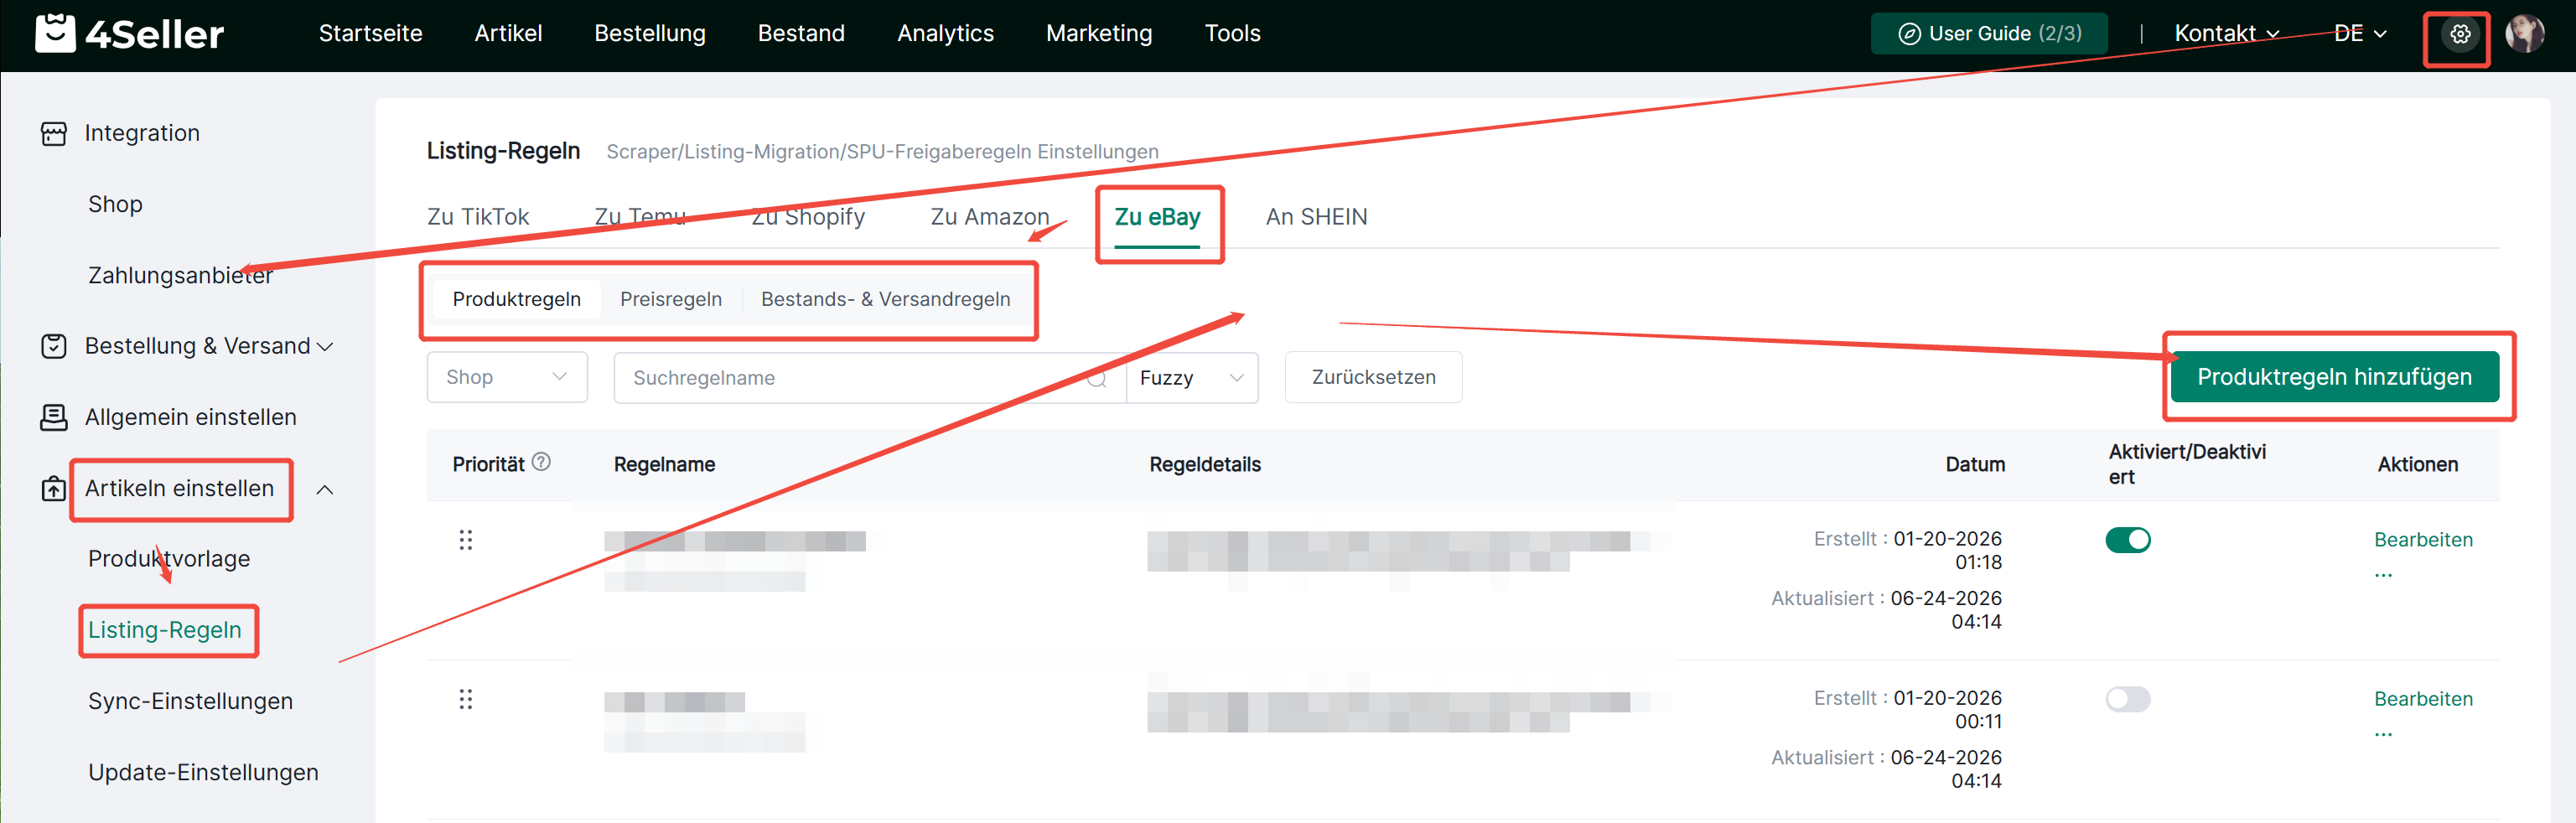The width and height of the screenshot is (2576, 823).
Task: Select the Preisregeln sub-tab
Action: (x=671, y=299)
